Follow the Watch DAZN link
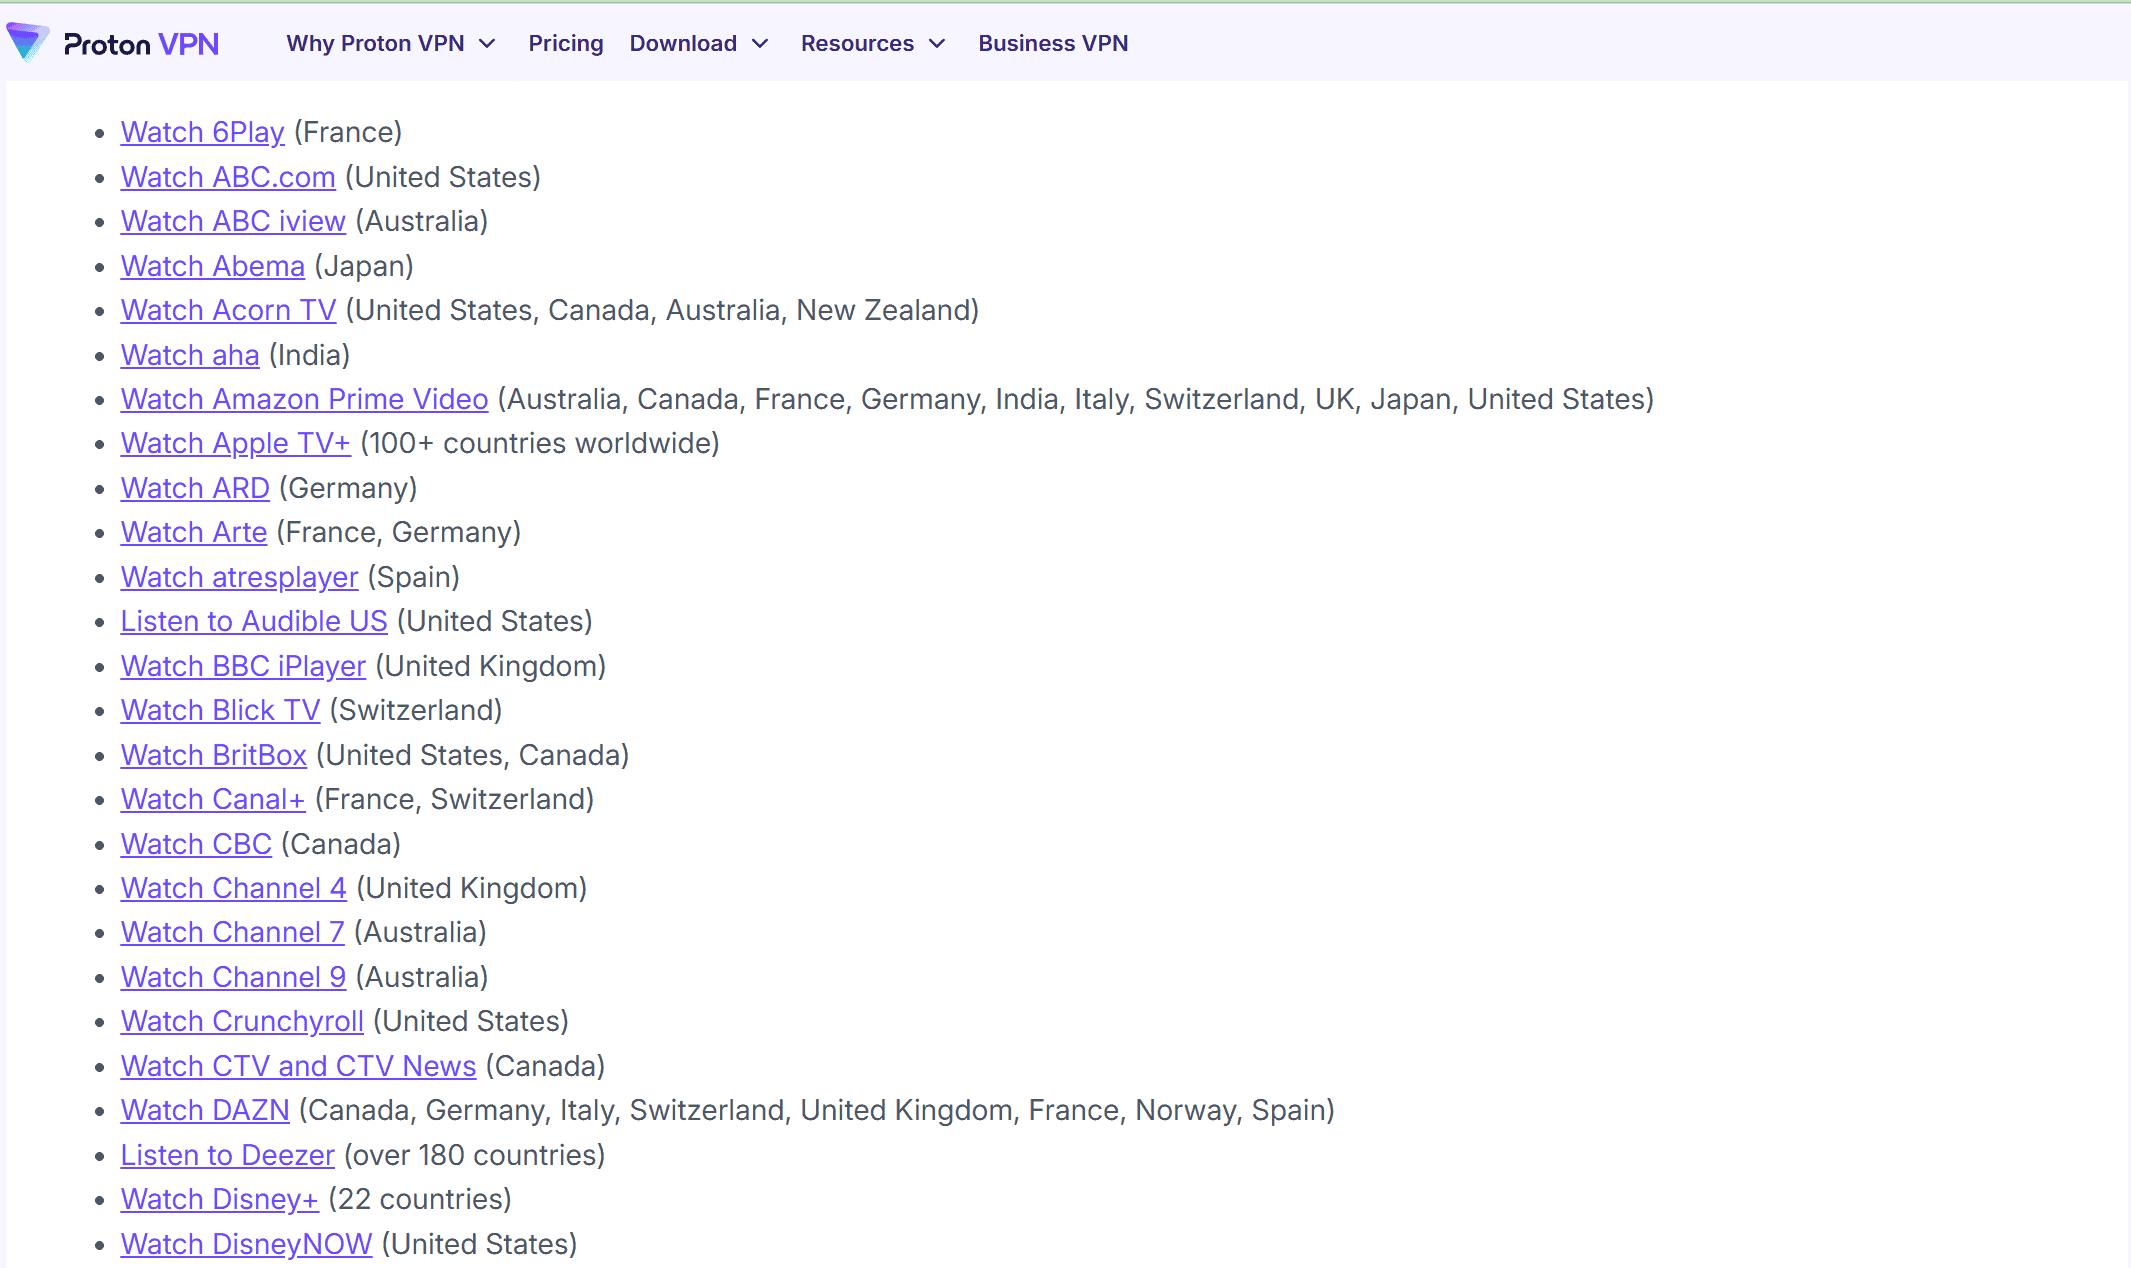The image size is (2131, 1268). coord(205,1110)
